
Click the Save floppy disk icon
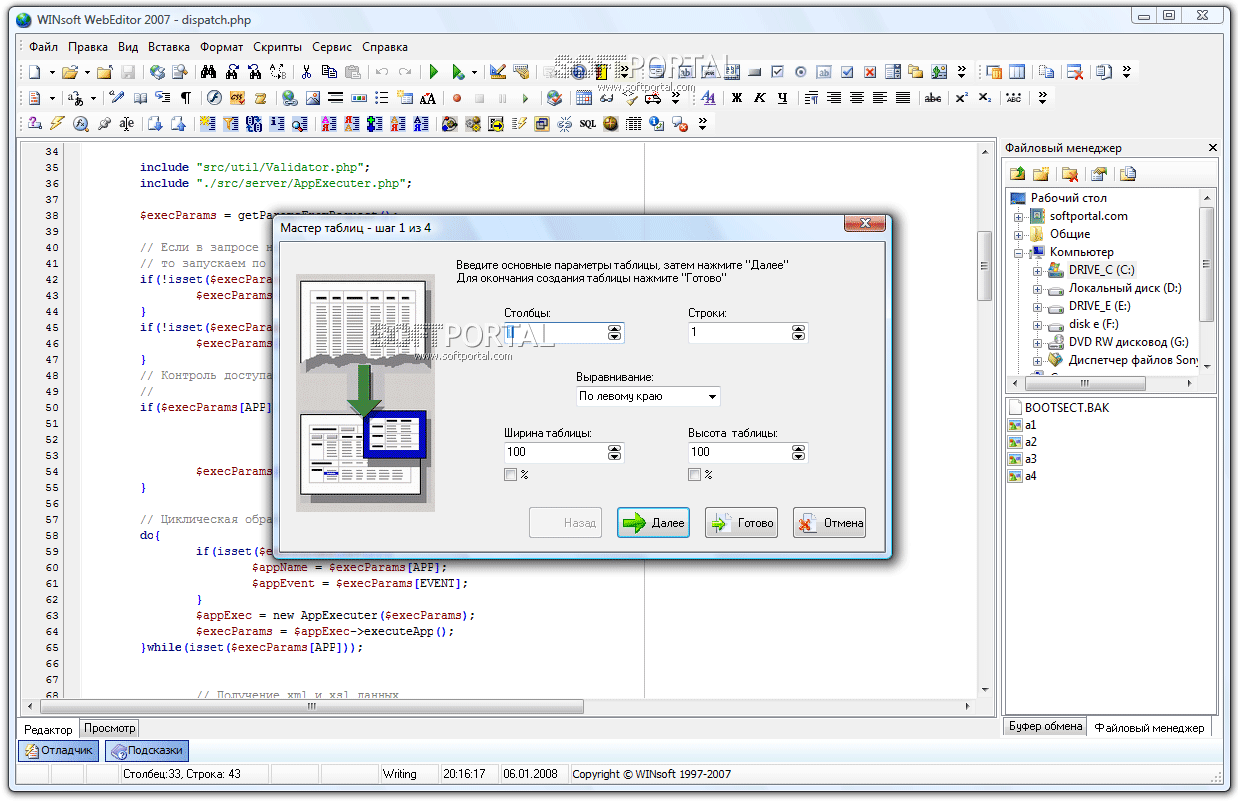click(x=128, y=72)
